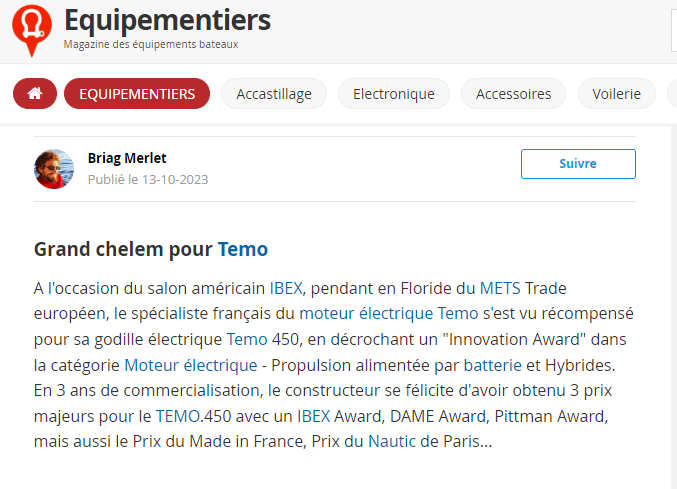Follow the first IBEX link in the article
The width and height of the screenshot is (677, 489).
[286, 289]
